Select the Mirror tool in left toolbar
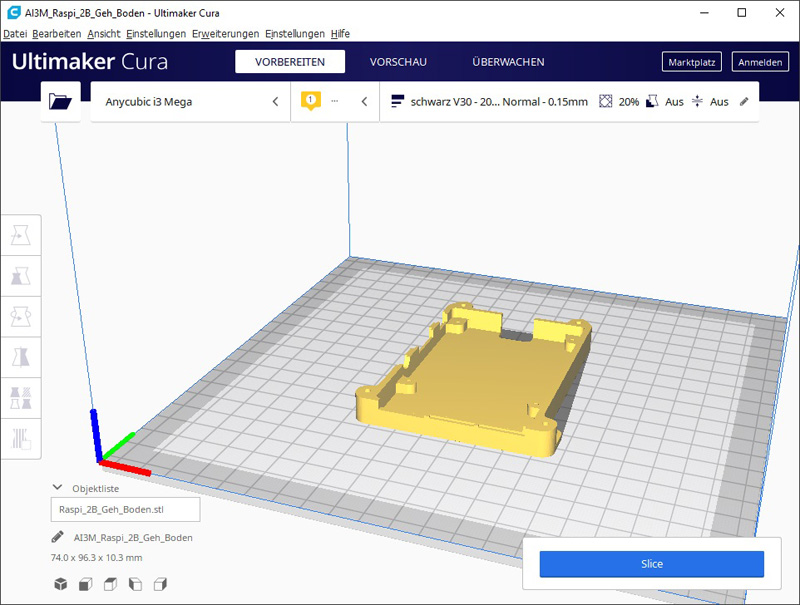Viewport: 800px width, 605px height. pyautogui.click(x=21, y=358)
